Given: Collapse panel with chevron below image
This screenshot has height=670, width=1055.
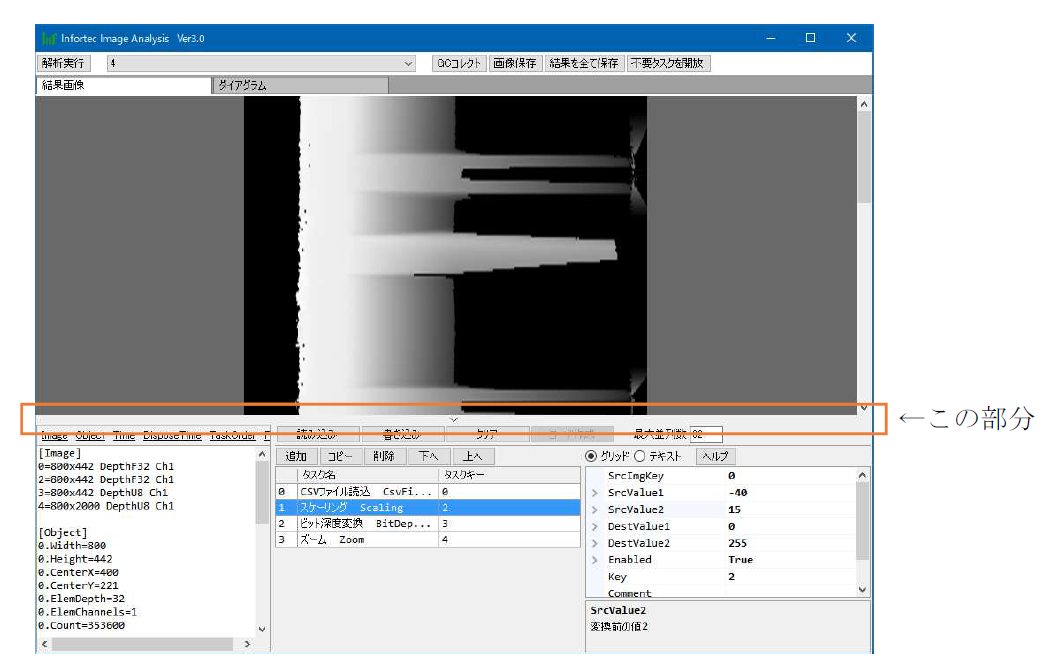Looking at the screenshot, I should (454, 420).
